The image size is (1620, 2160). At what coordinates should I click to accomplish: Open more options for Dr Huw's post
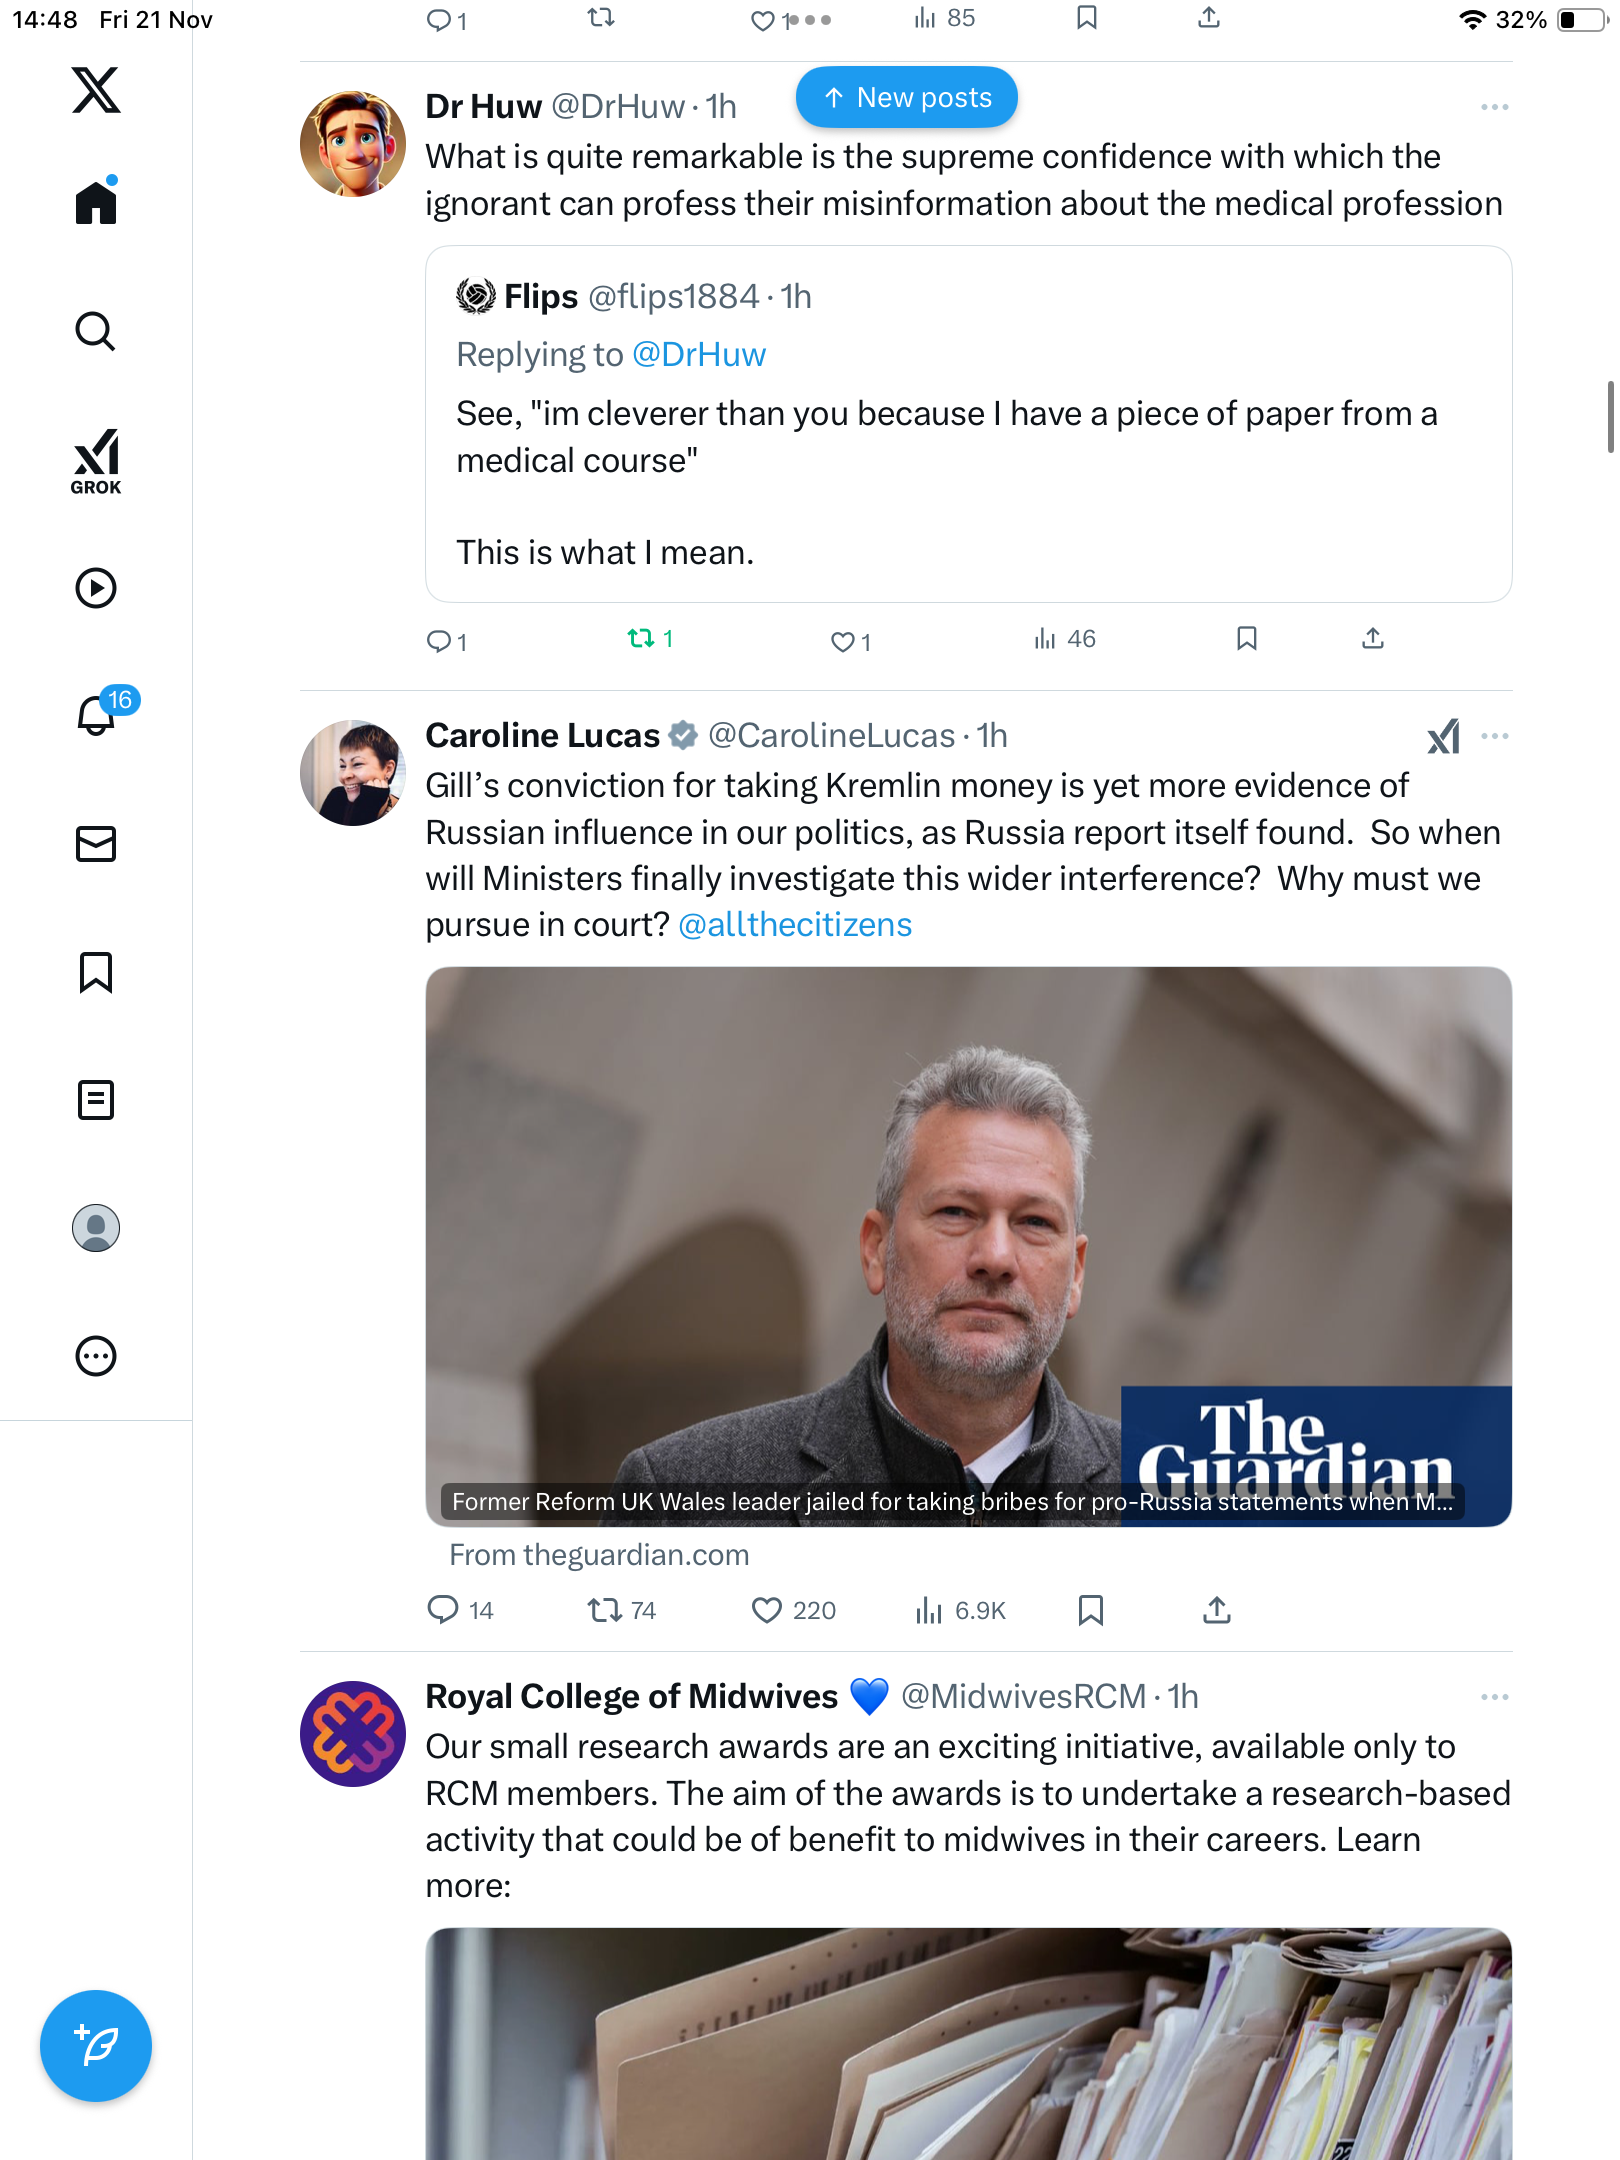(1494, 107)
